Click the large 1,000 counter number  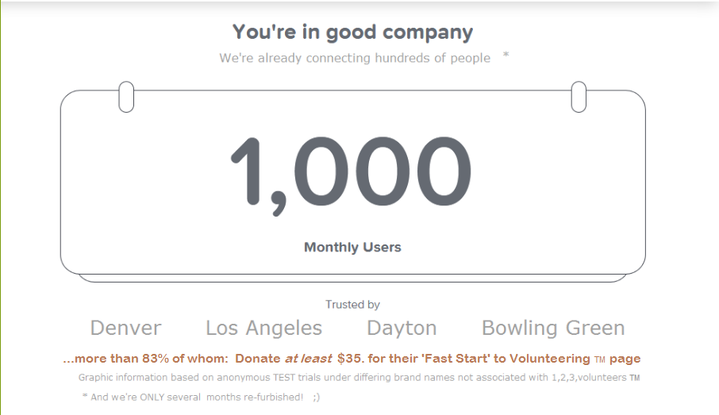pyautogui.click(x=351, y=175)
